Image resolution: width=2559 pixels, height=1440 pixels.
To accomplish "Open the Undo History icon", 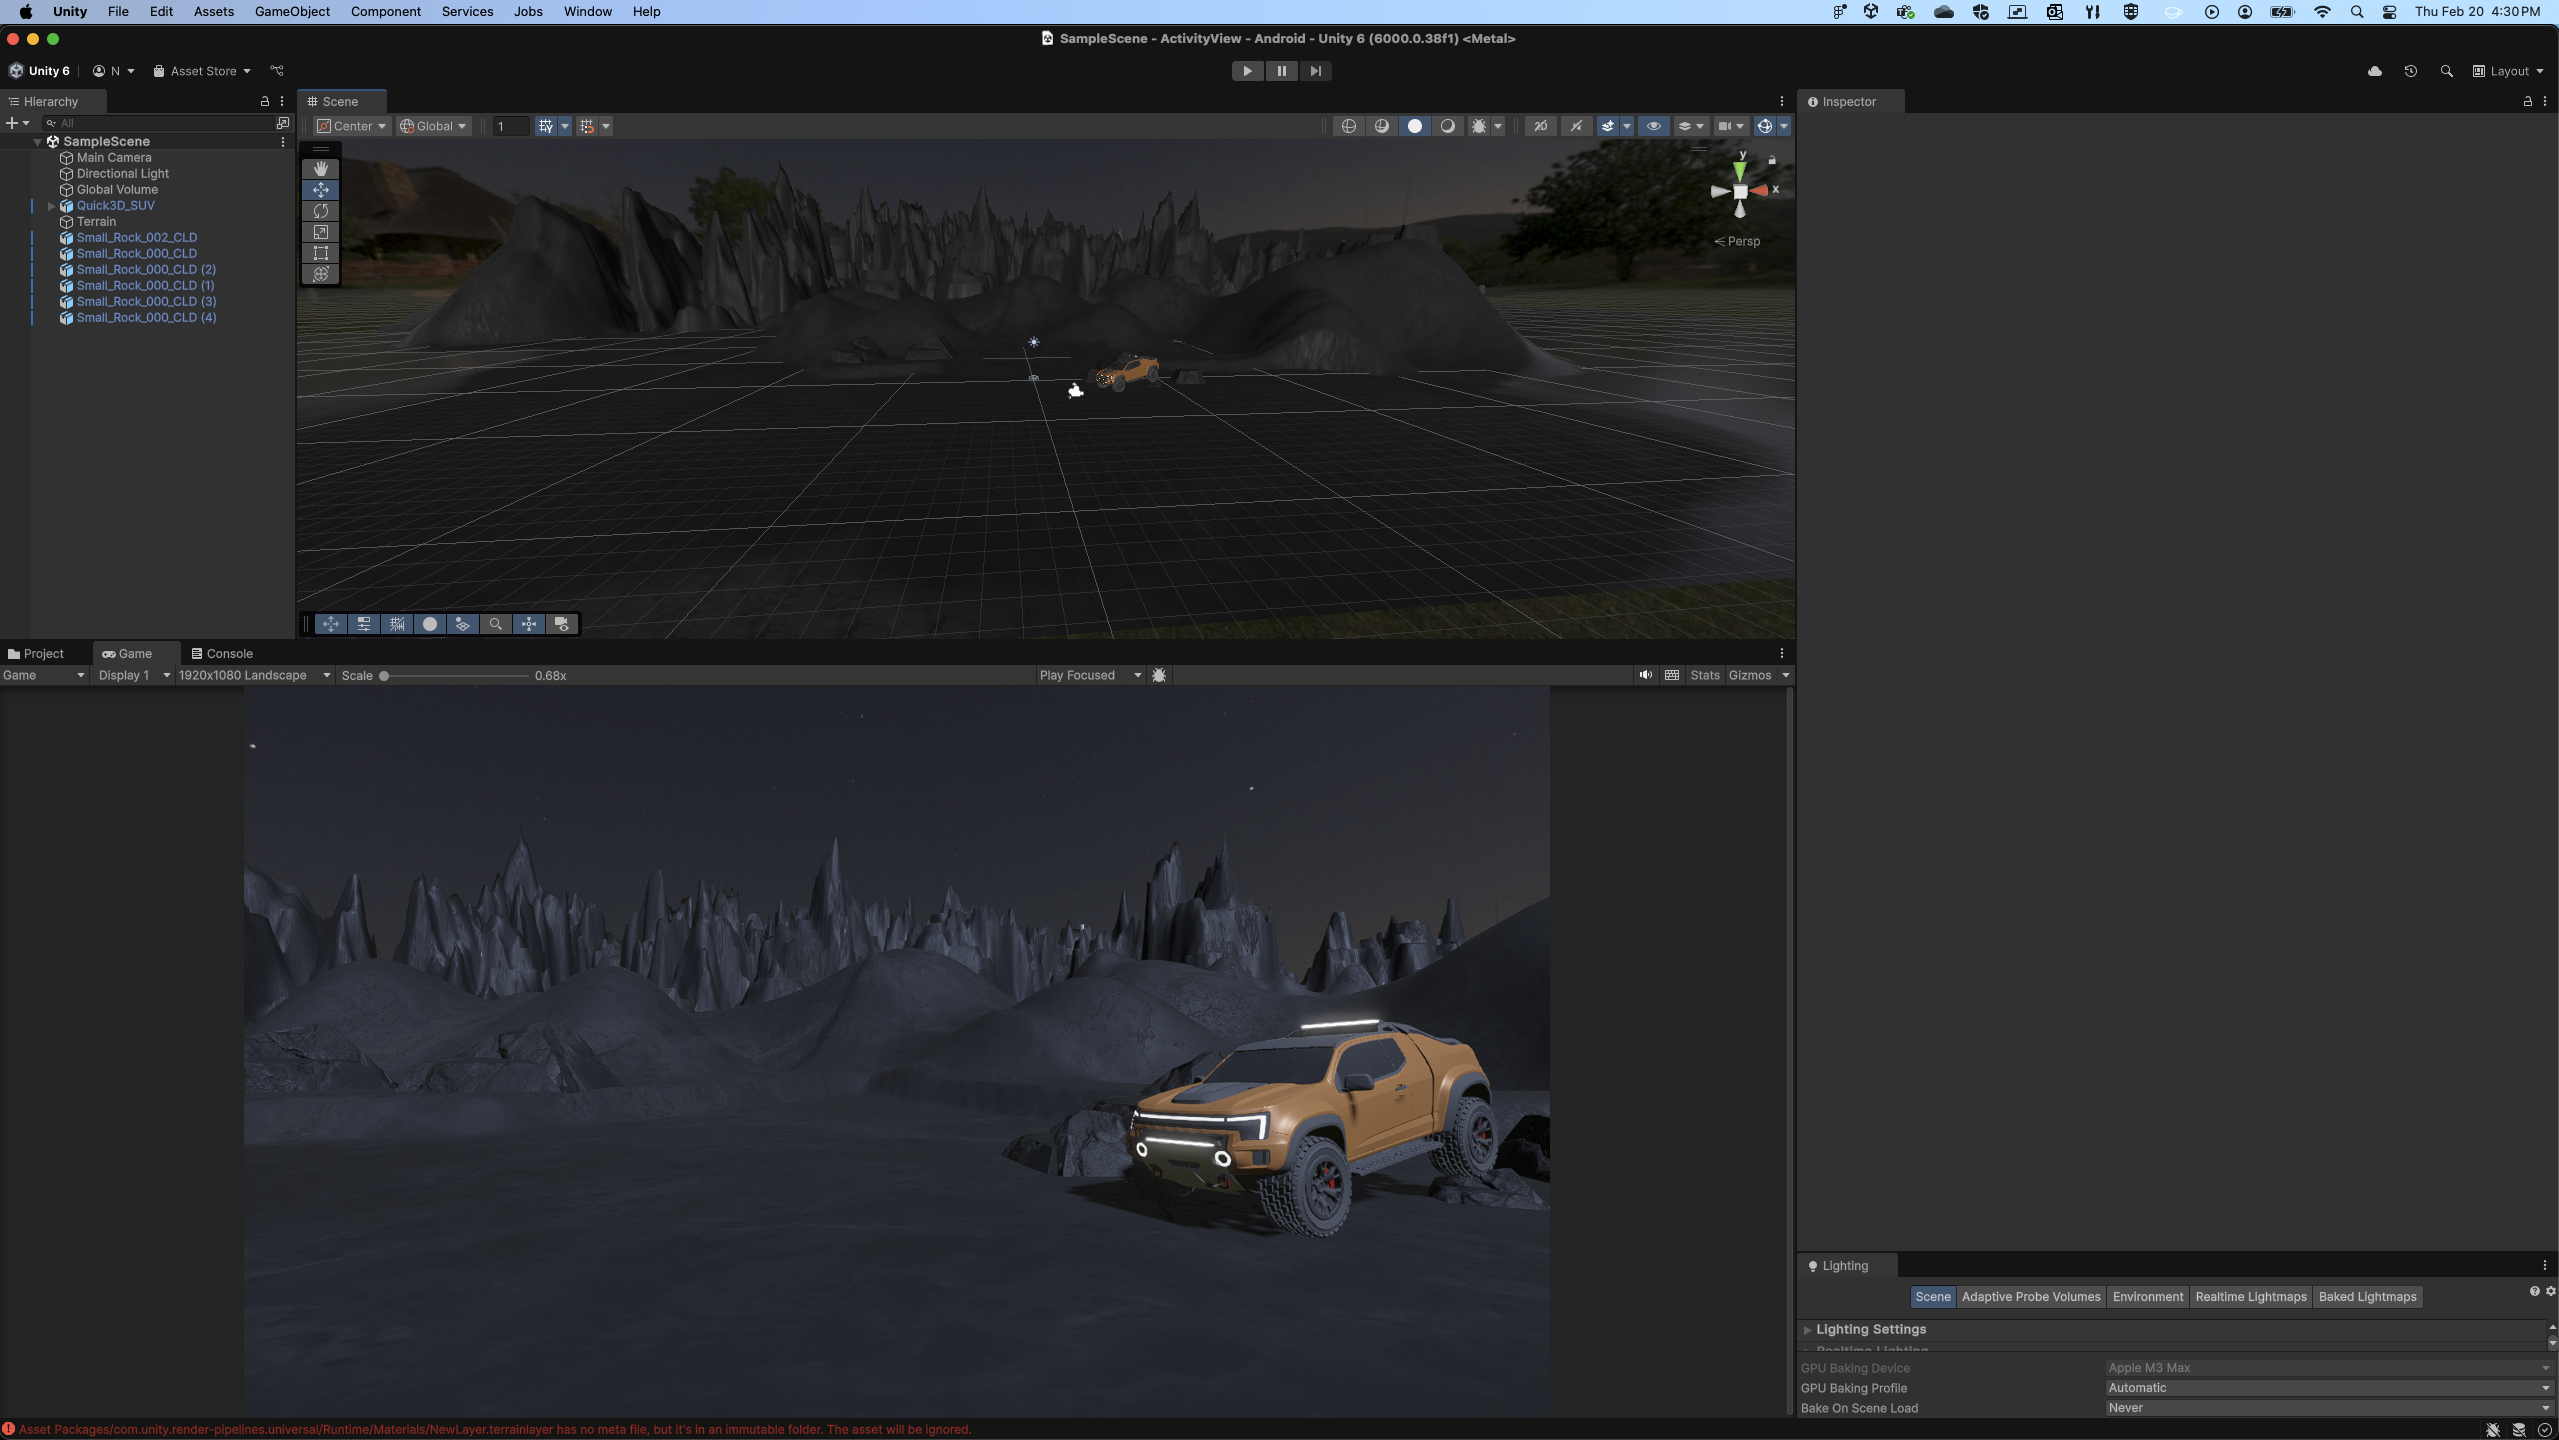I will (2410, 71).
